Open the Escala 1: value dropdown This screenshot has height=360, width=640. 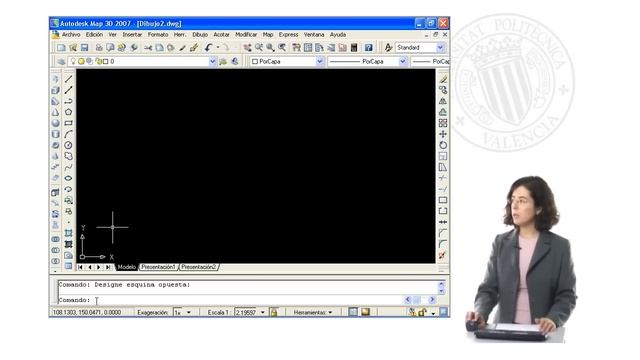(262, 313)
